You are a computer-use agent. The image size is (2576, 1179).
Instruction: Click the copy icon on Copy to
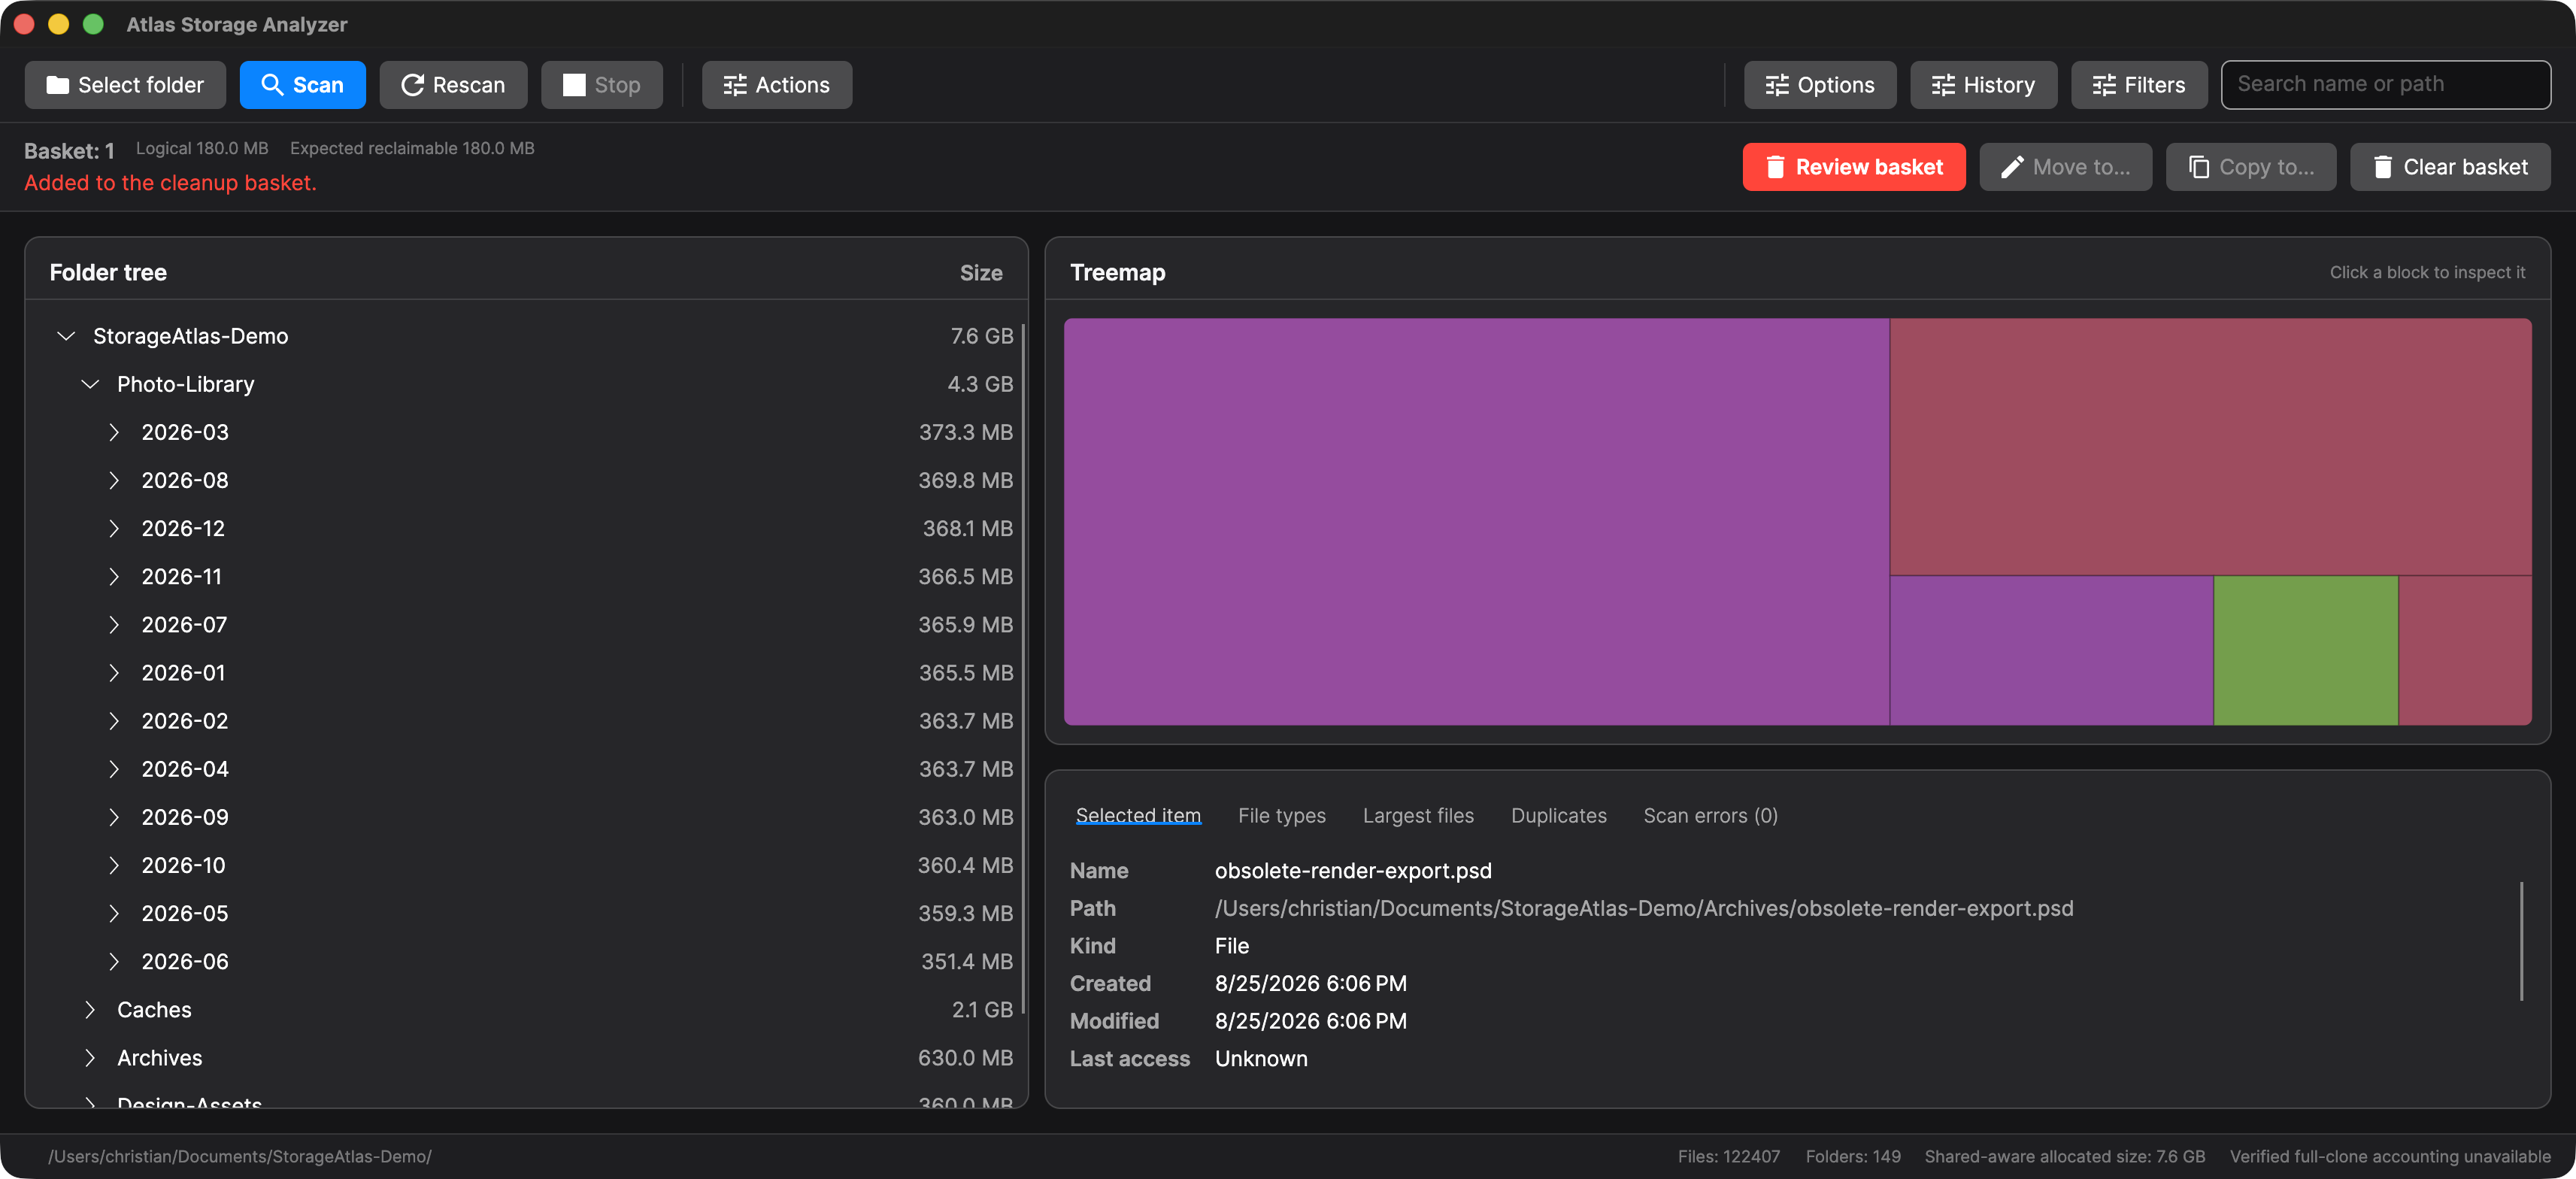[2198, 167]
